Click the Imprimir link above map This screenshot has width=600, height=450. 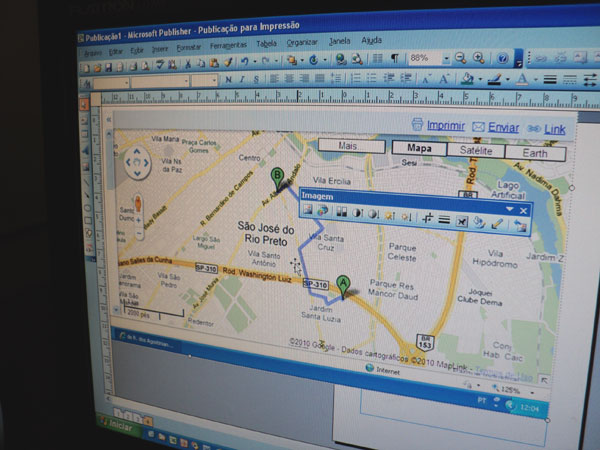coord(446,125)
